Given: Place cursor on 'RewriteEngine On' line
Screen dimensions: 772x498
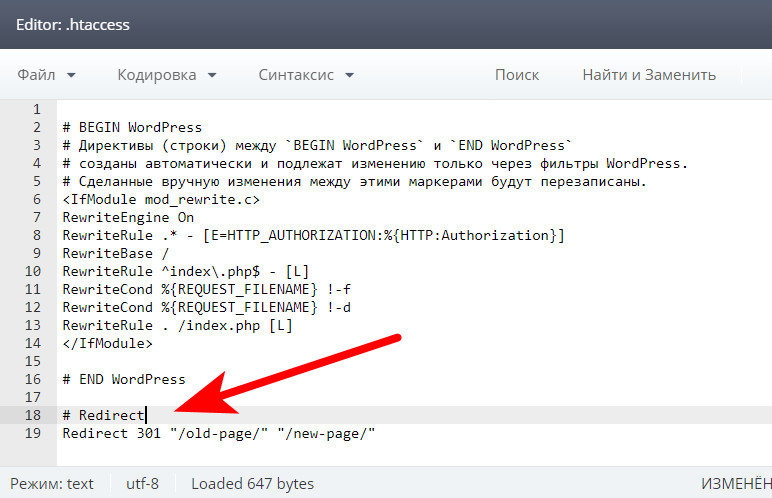Looking at the screenshot, I should (x=128, y=217).
